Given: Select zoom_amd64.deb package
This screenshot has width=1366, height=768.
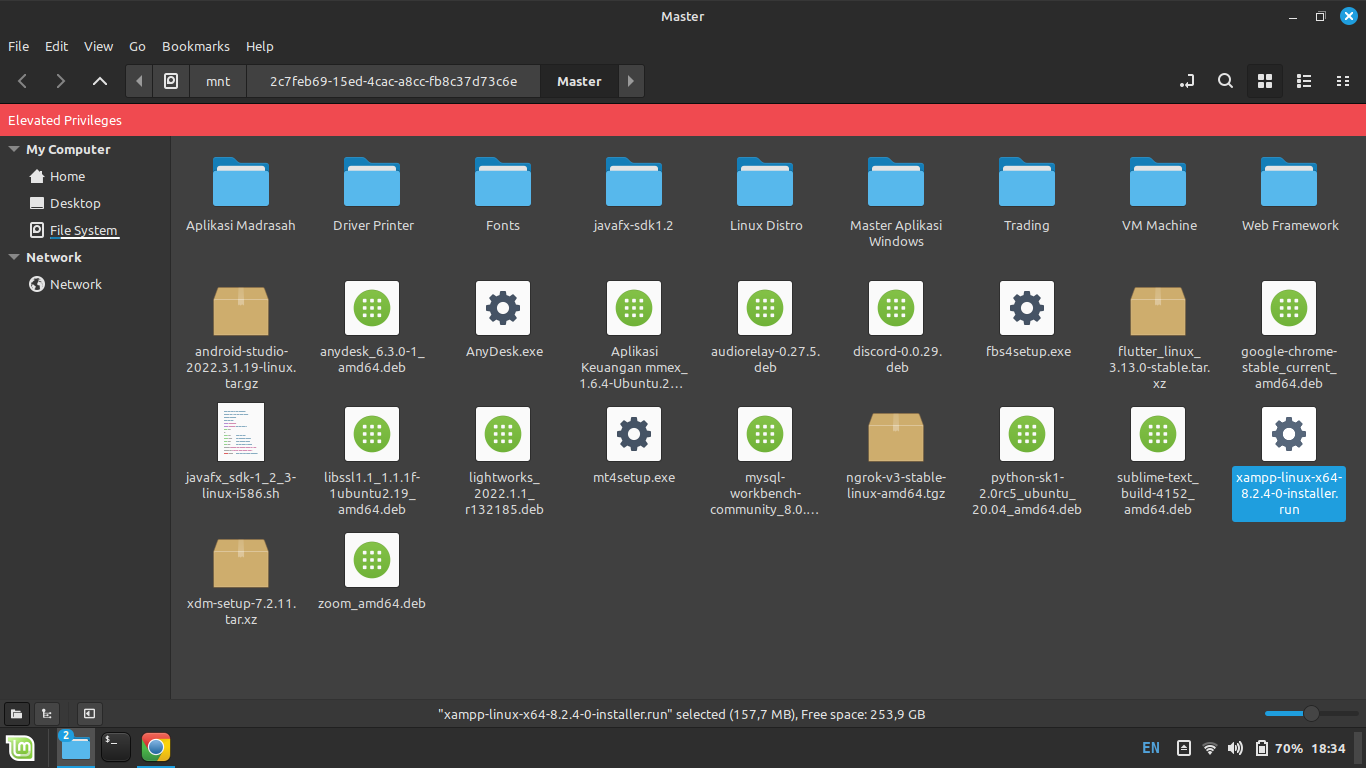Looking at the screenshot, I should (372, 572).
